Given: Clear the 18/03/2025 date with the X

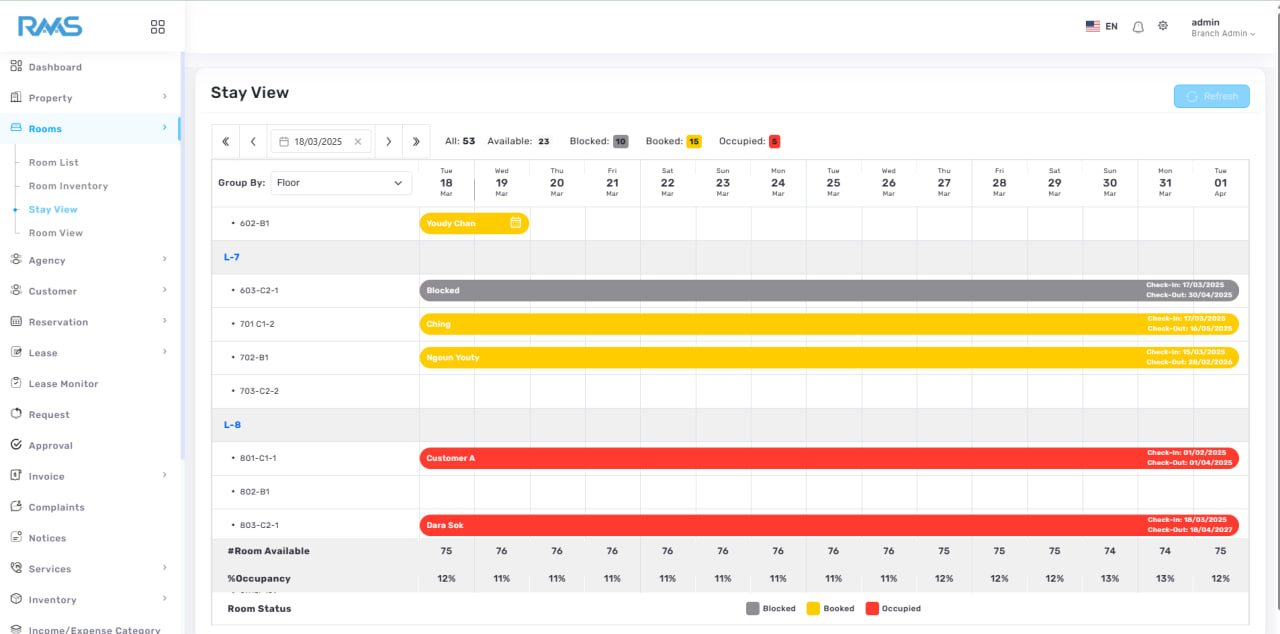Looking at the screenshot, I should click(358, 142).
